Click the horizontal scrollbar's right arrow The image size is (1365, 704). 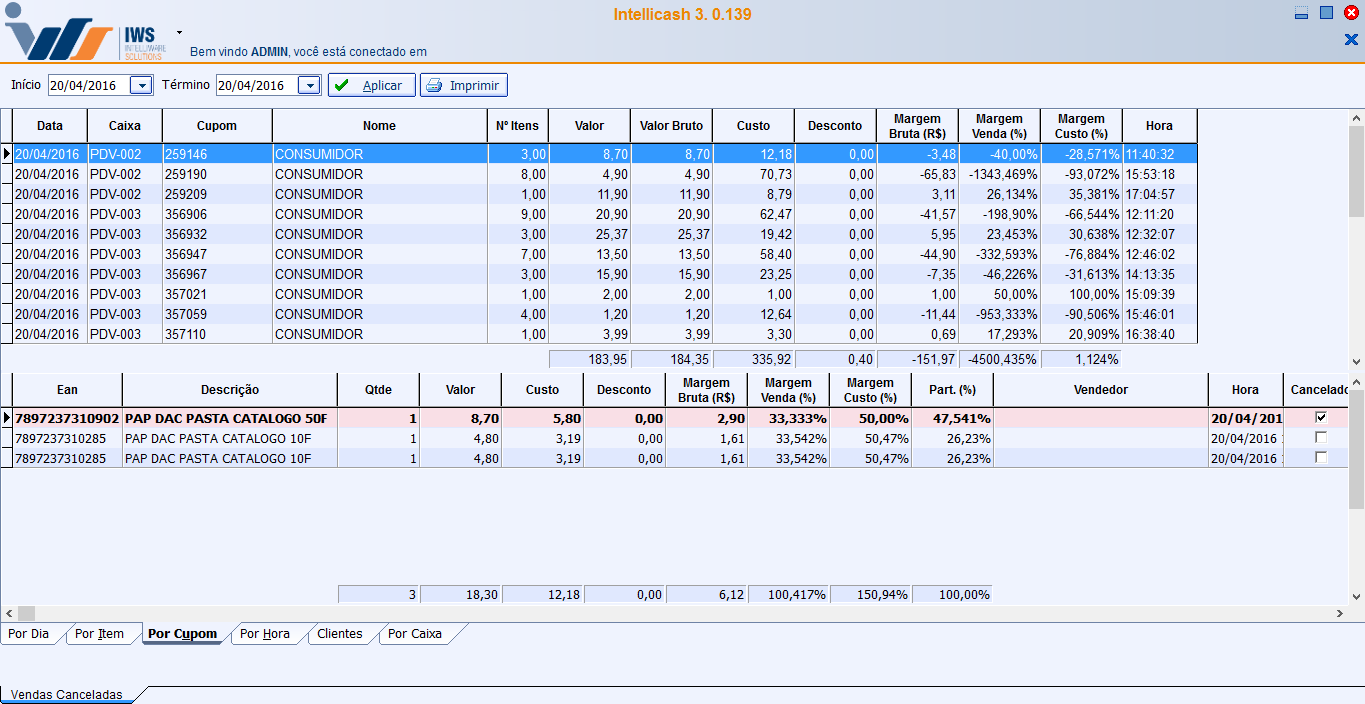(x=1341, y=613)
